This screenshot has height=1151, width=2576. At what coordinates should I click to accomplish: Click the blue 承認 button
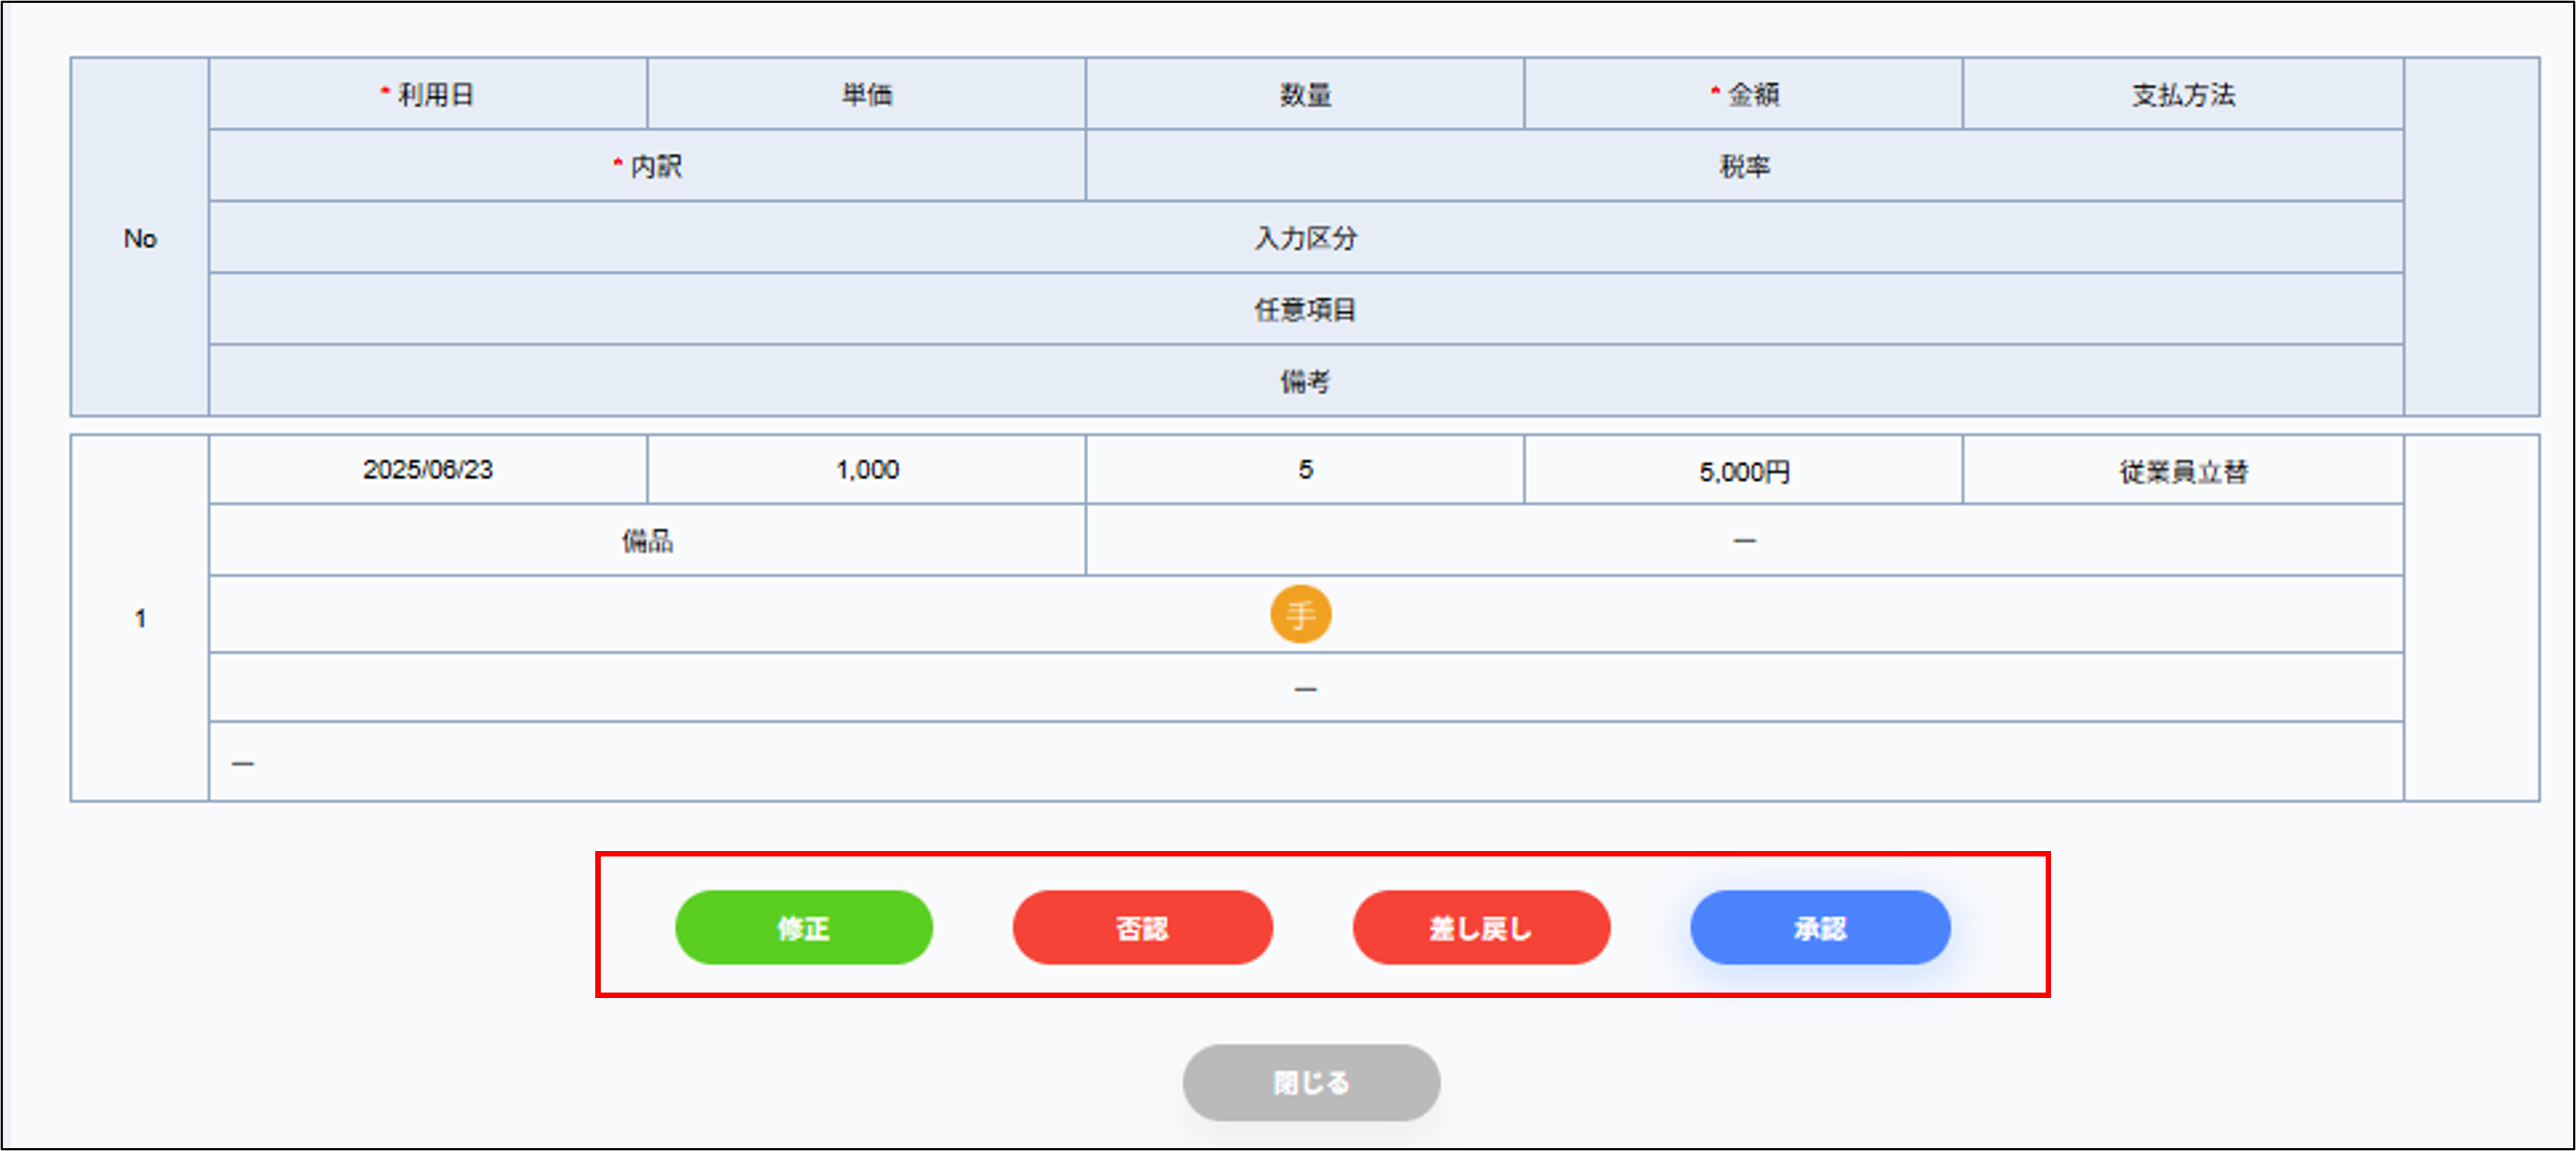click(1820, 928)
